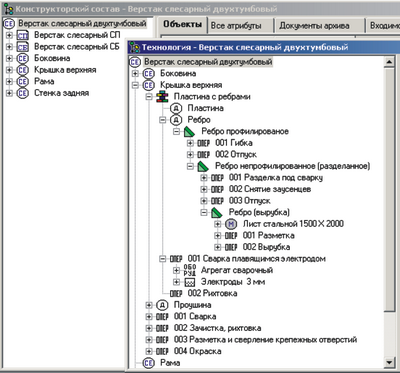This screenshot has width=400, height=373.
Task: Collapse Крышка верхняя in Технология tree
Action: tap(135, 85)
